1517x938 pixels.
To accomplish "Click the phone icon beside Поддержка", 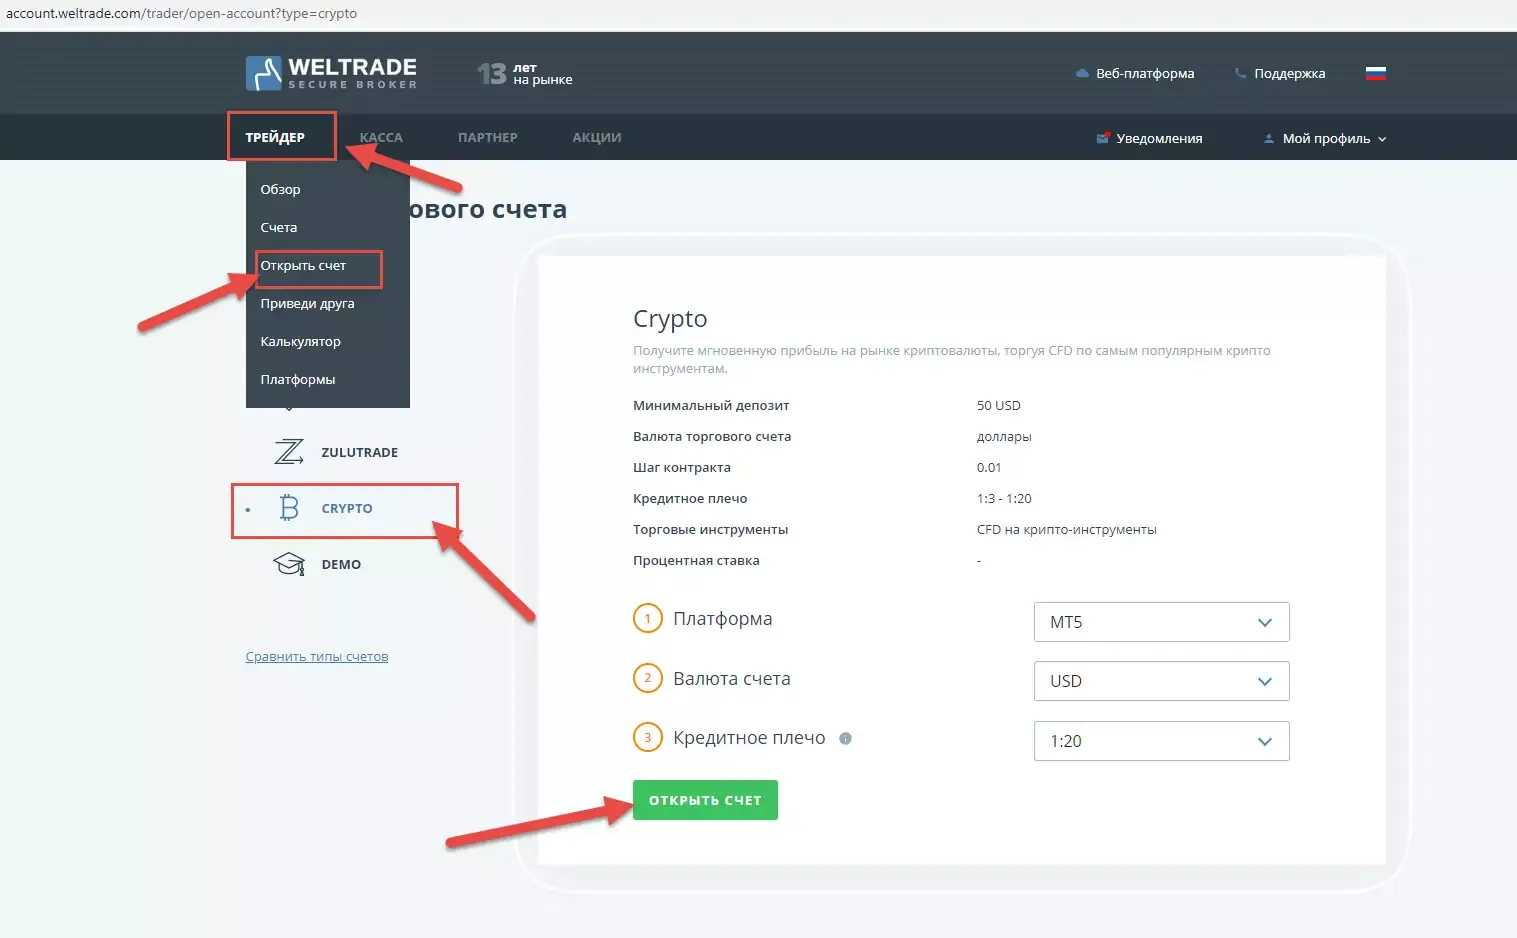I will 1240,73.
